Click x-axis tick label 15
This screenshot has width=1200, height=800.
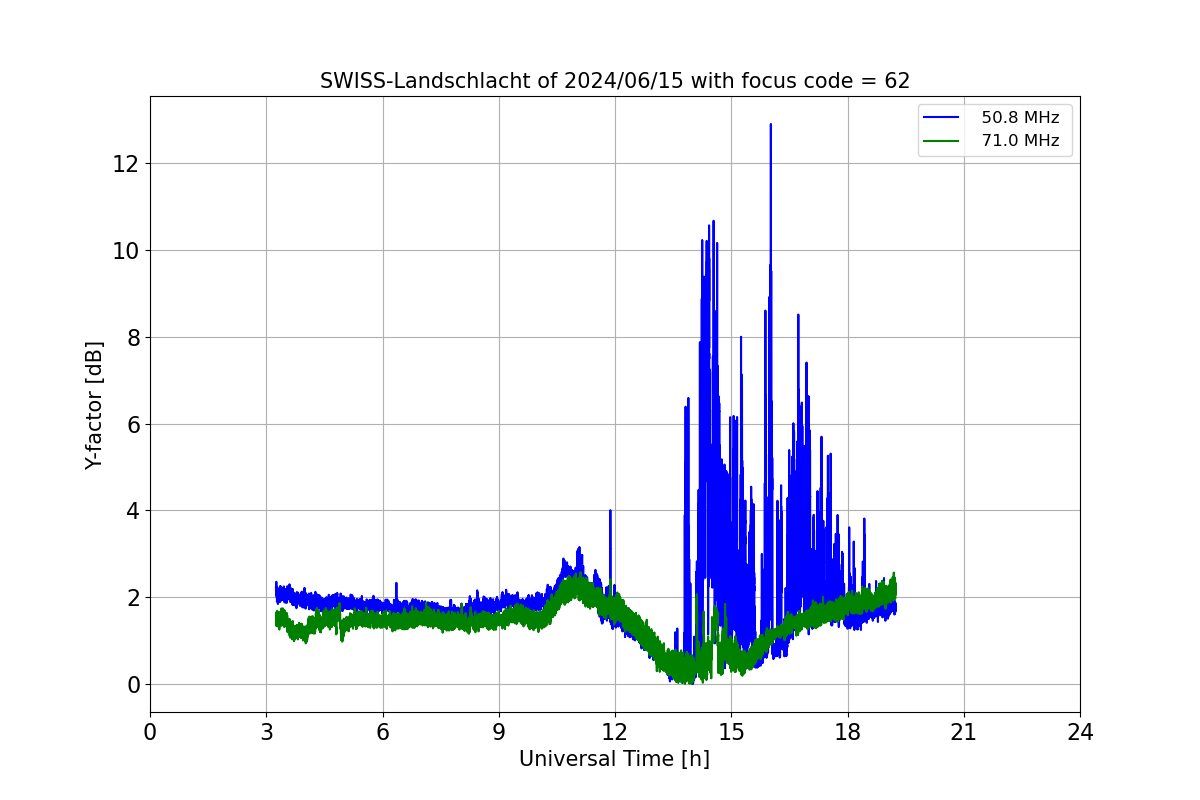click(x=731, y=732)
